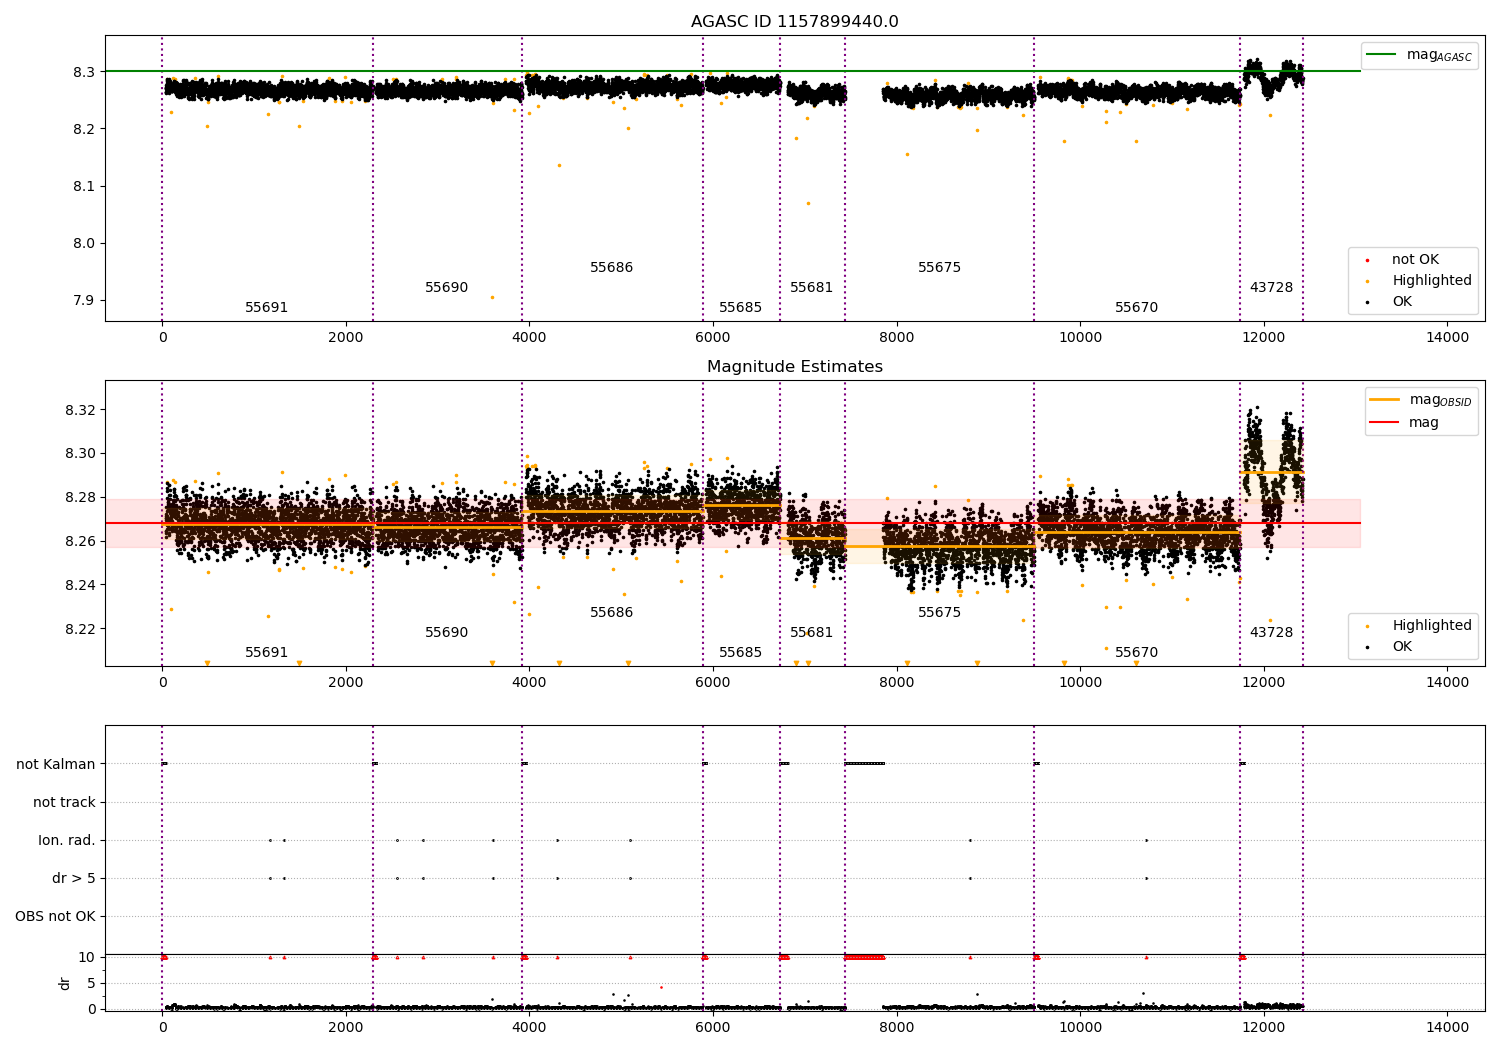Click the "not track" row label
Screen dimensions: 1500x1050
(64, 803)
